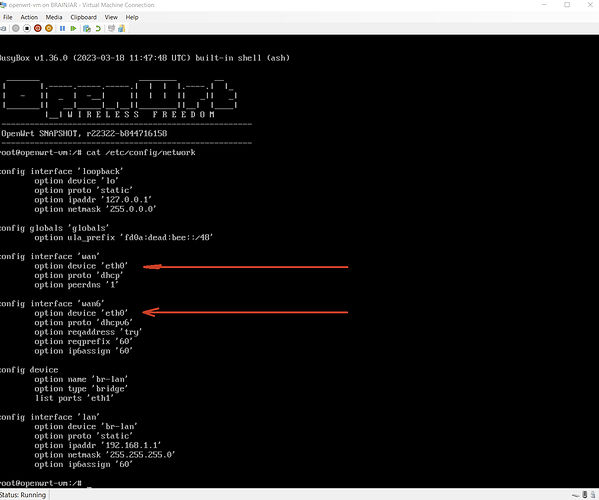
Task: Open the Clipboard menu
Action: coord(83,17)
